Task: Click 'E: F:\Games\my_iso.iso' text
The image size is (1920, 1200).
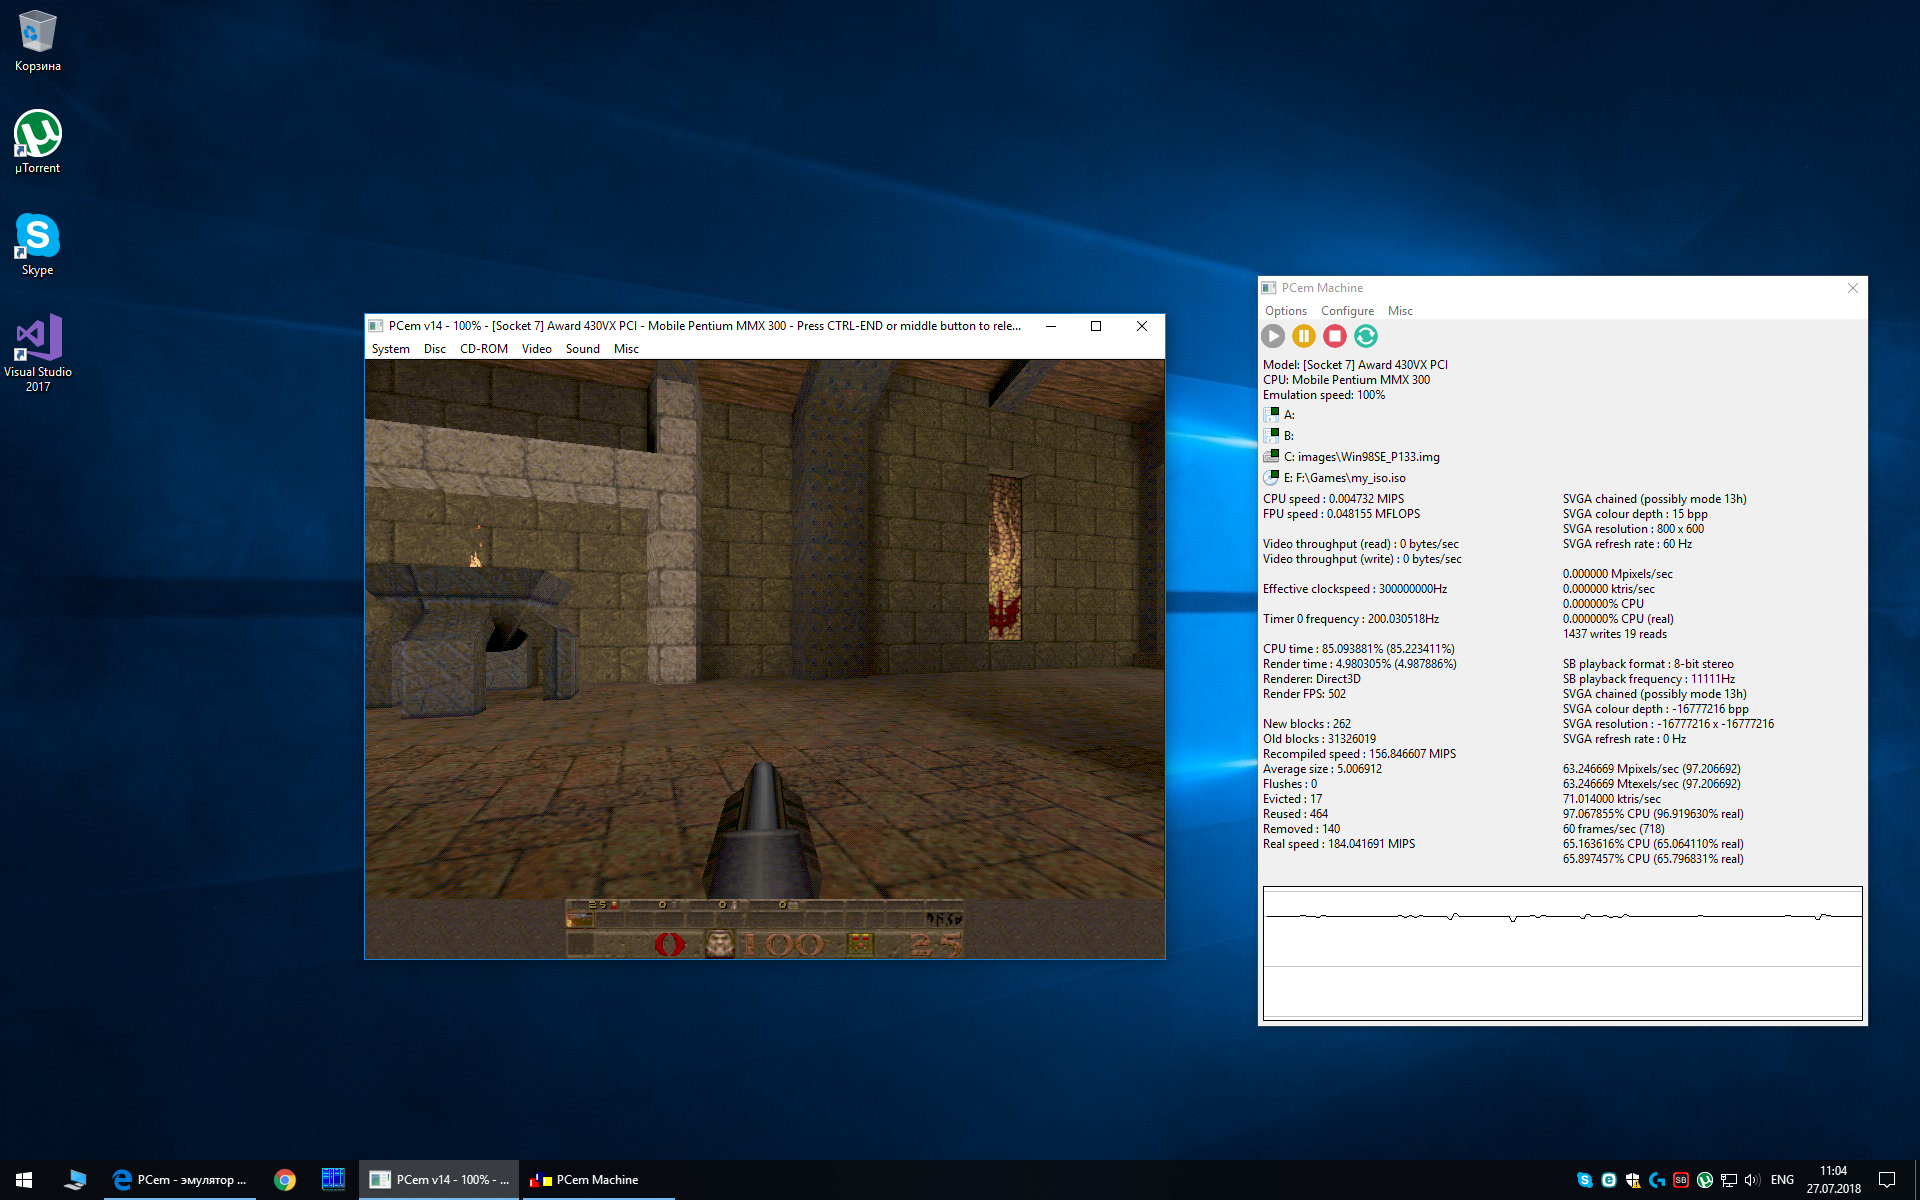Action: pyautogui.click(x=1345, y=478)
